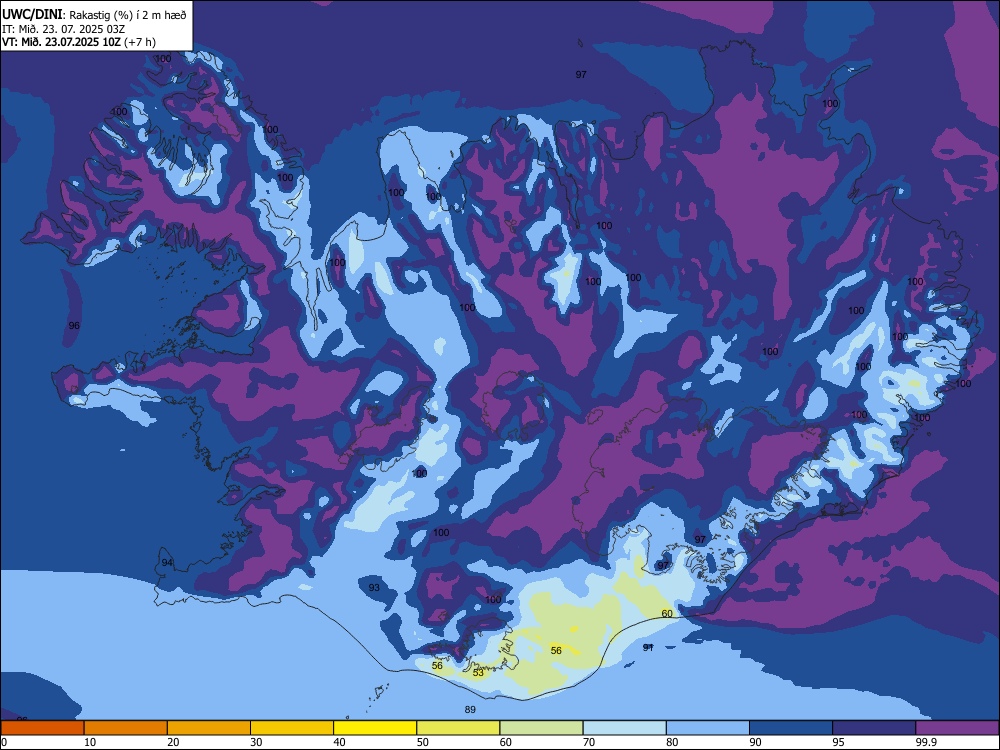The height and width of the screenshot is (750, 1000).
Task: Select the 10–20 orange legend swatch
Action: click(126, 728)
